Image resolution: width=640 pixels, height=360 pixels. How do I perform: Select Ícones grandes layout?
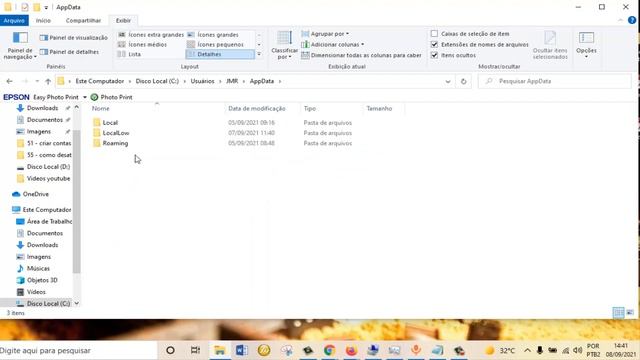(213, 35)
